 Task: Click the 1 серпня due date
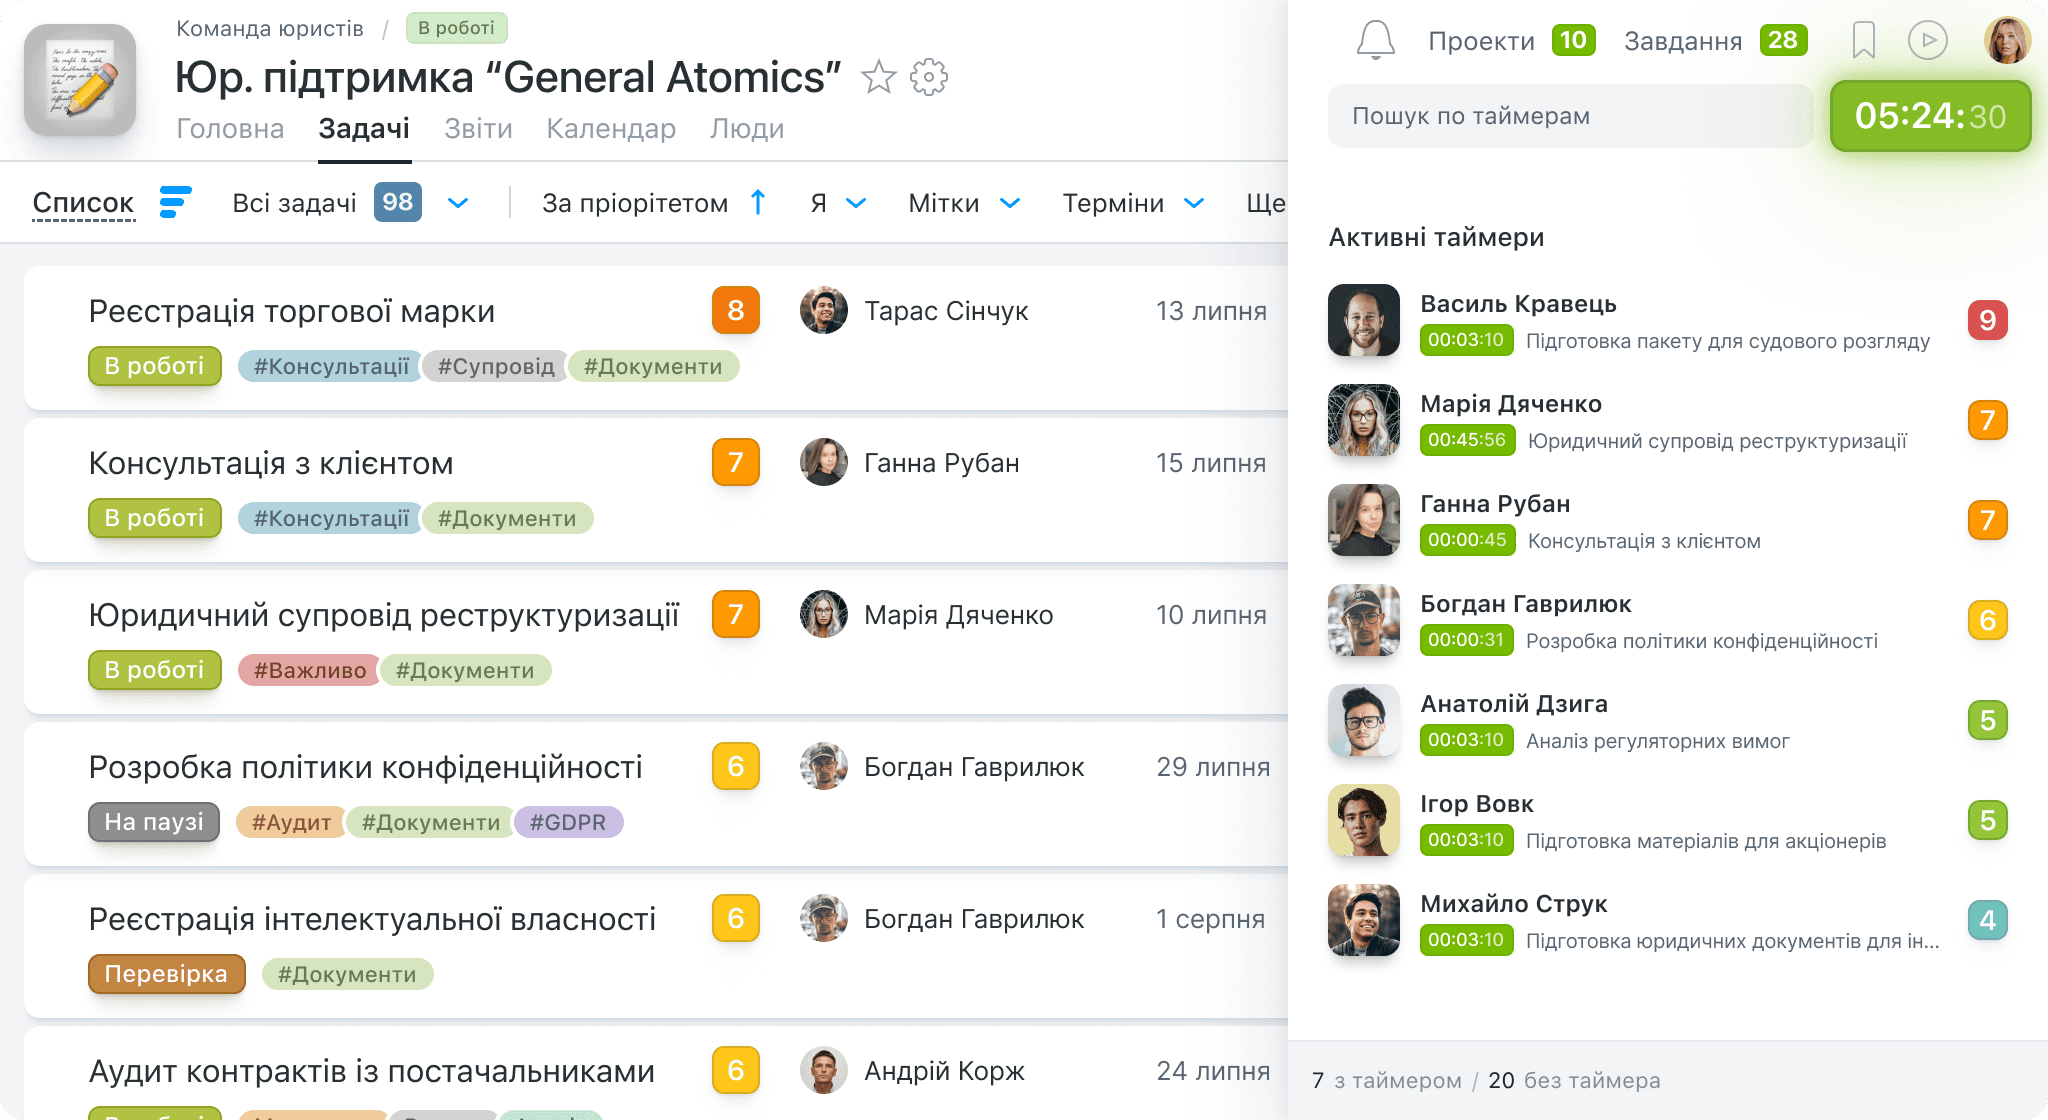(x=1210, y=919)
